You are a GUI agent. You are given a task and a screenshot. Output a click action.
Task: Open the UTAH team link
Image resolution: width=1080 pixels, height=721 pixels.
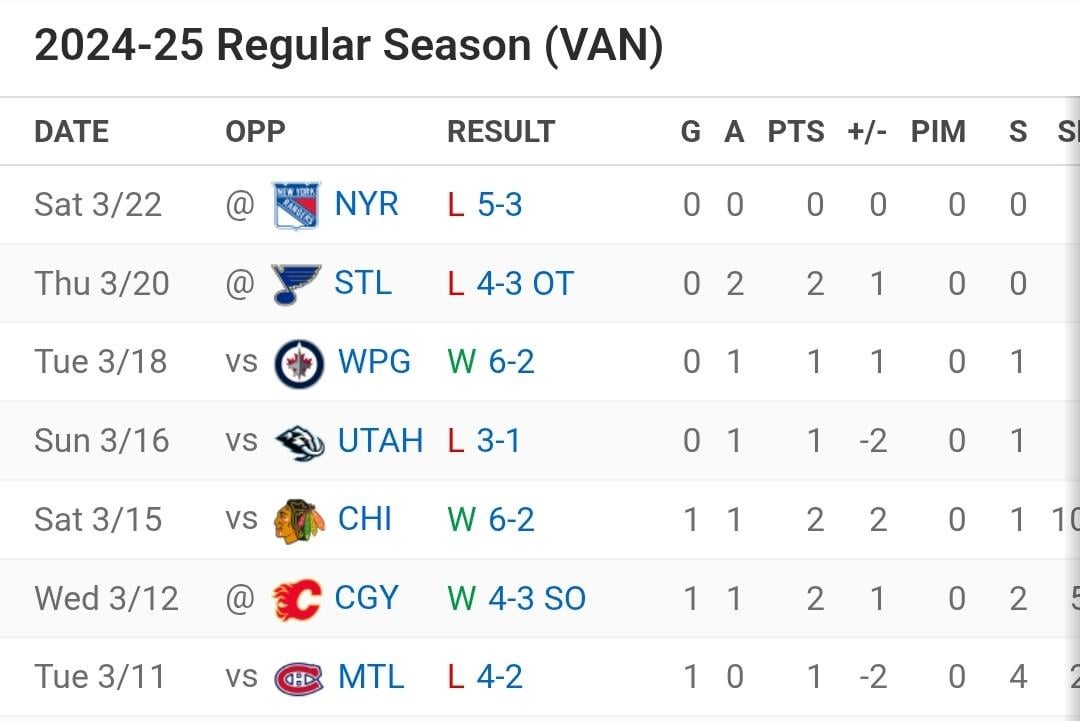pyautogui.click(x=380, y=440)
